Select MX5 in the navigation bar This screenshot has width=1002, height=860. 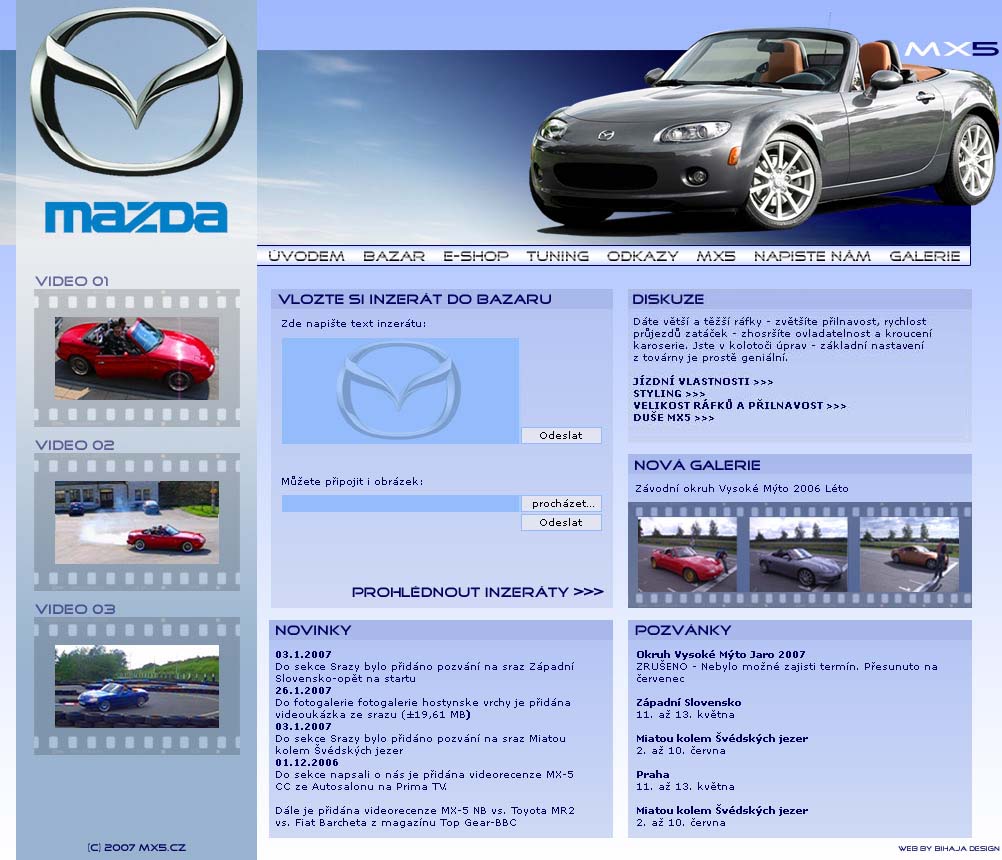716,256
